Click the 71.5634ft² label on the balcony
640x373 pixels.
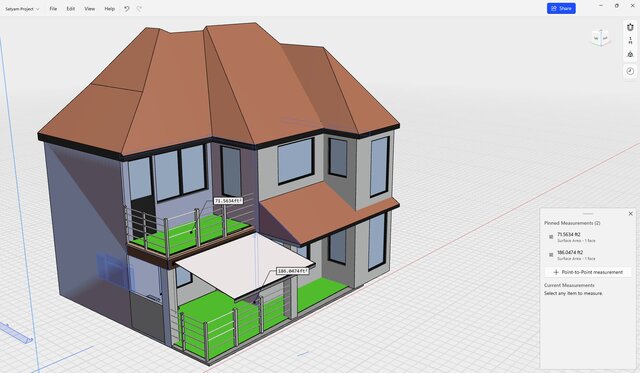pyautogui.click(x=228, y=201)
